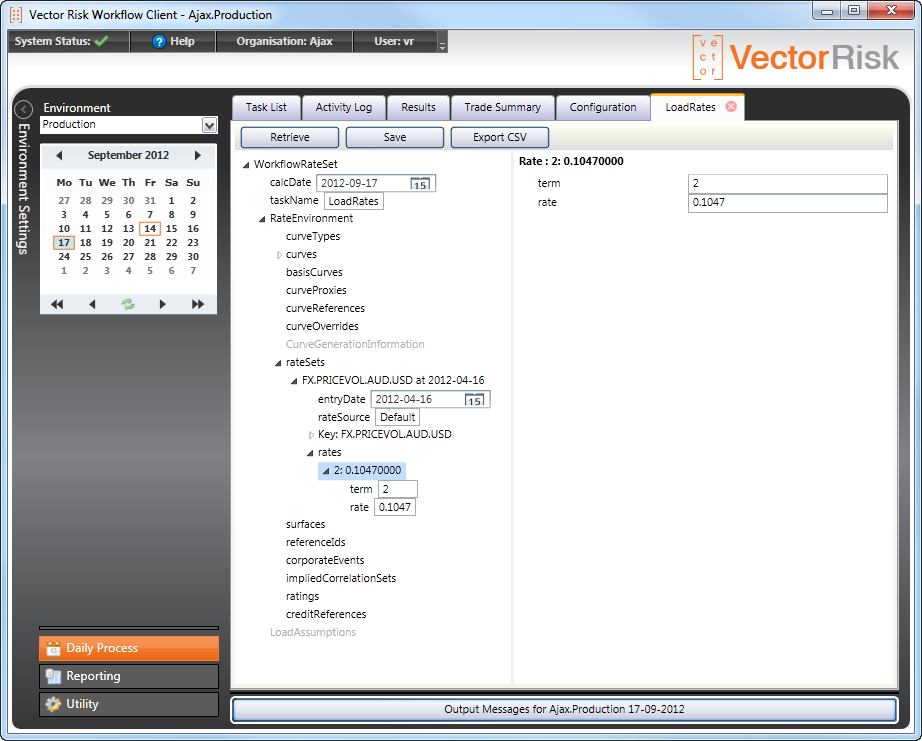The image size is (922, 741).
Task: Select the LoadRates tab
Action: pos(690,108)
